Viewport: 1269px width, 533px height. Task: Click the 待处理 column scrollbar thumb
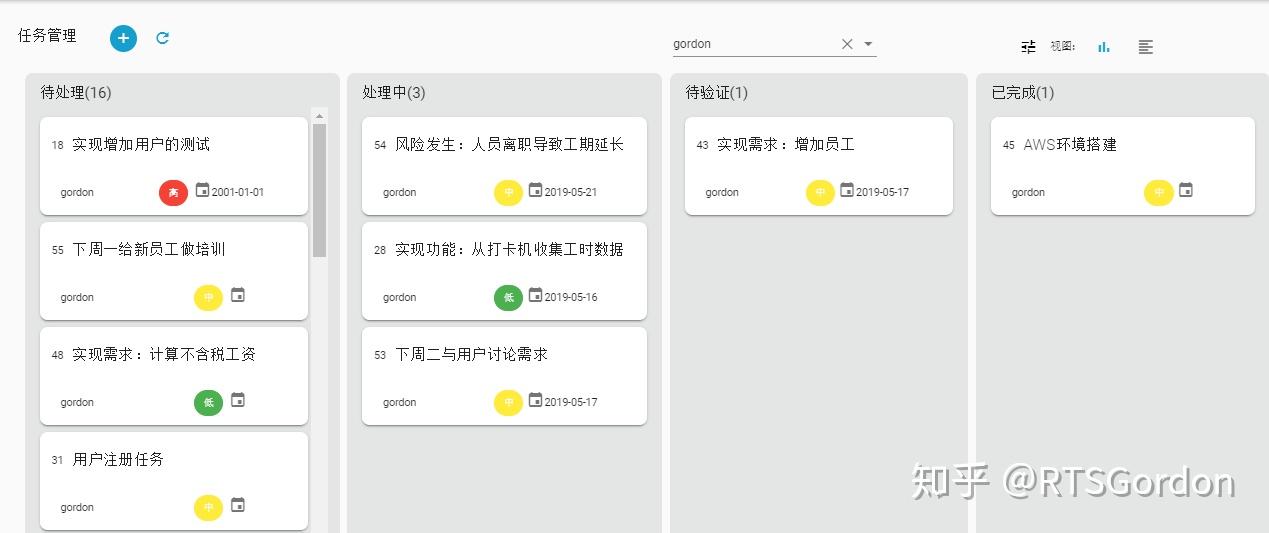click(x=320, y=190)
